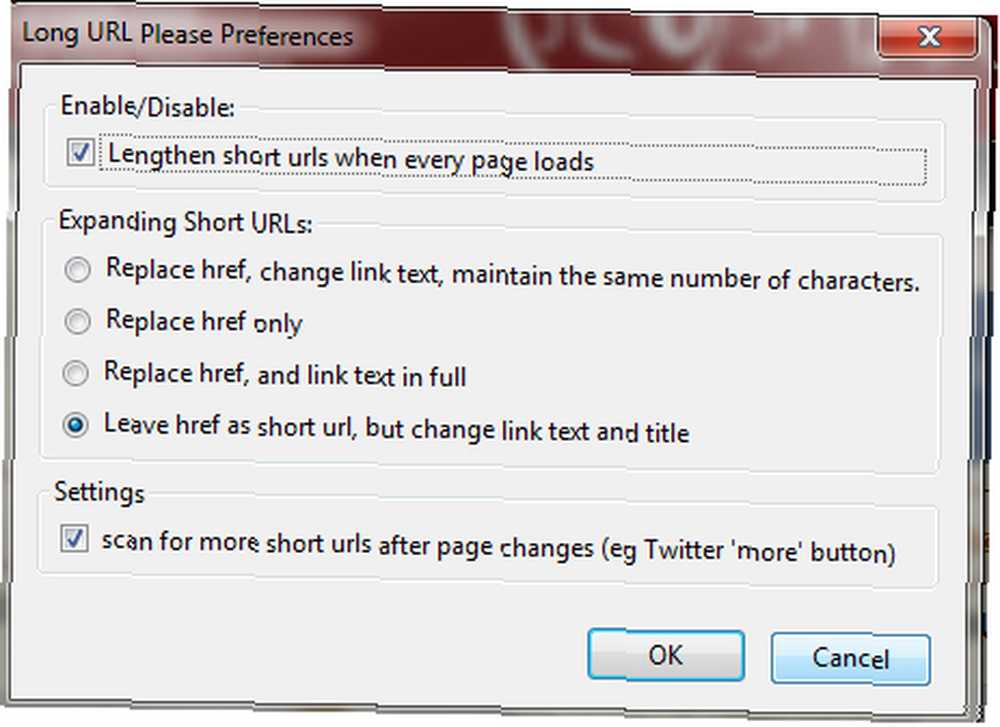The image size is (1000, 727).
Task: Click the 'Expanding Short URLs:' group heading
Action: [x=186, y=223]
